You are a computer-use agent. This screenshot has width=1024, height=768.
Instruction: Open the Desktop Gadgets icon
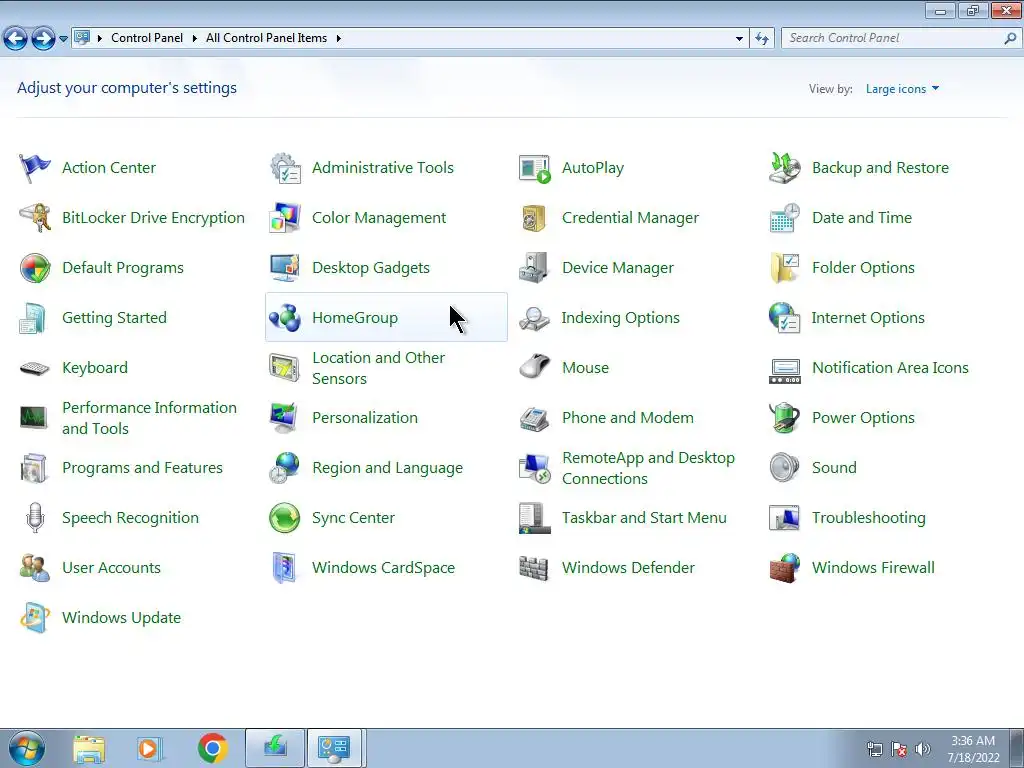285,268
